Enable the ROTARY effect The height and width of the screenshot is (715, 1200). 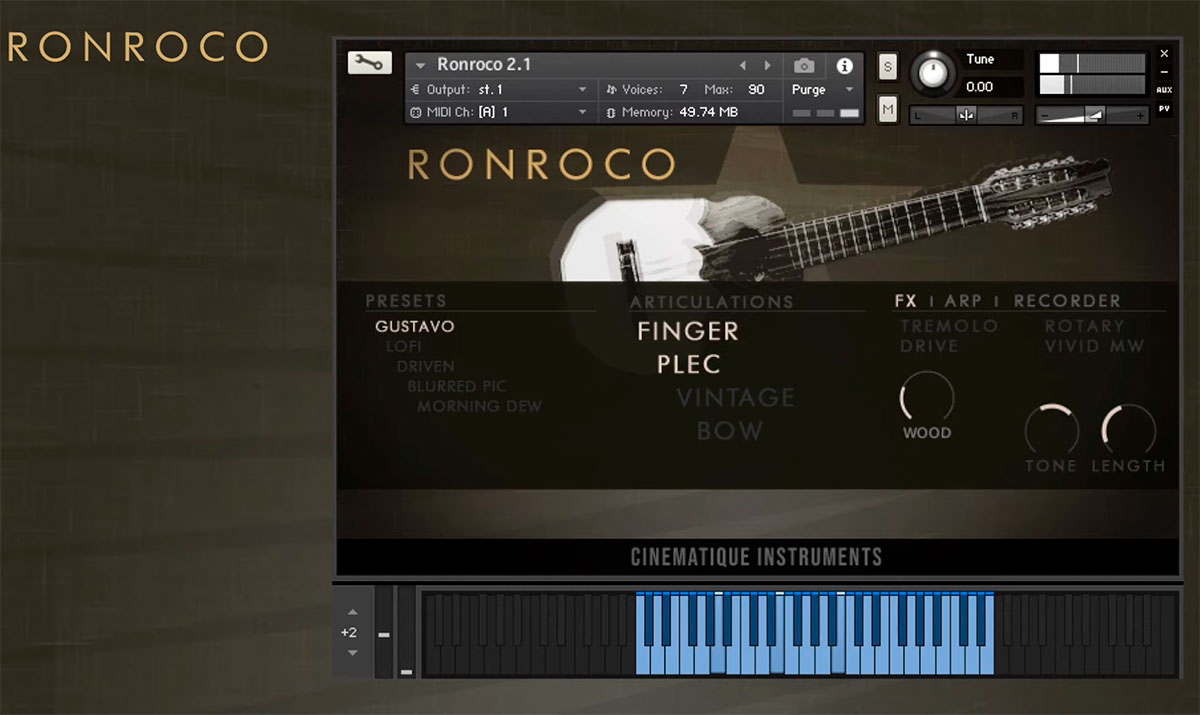[x=1084, y=326]
